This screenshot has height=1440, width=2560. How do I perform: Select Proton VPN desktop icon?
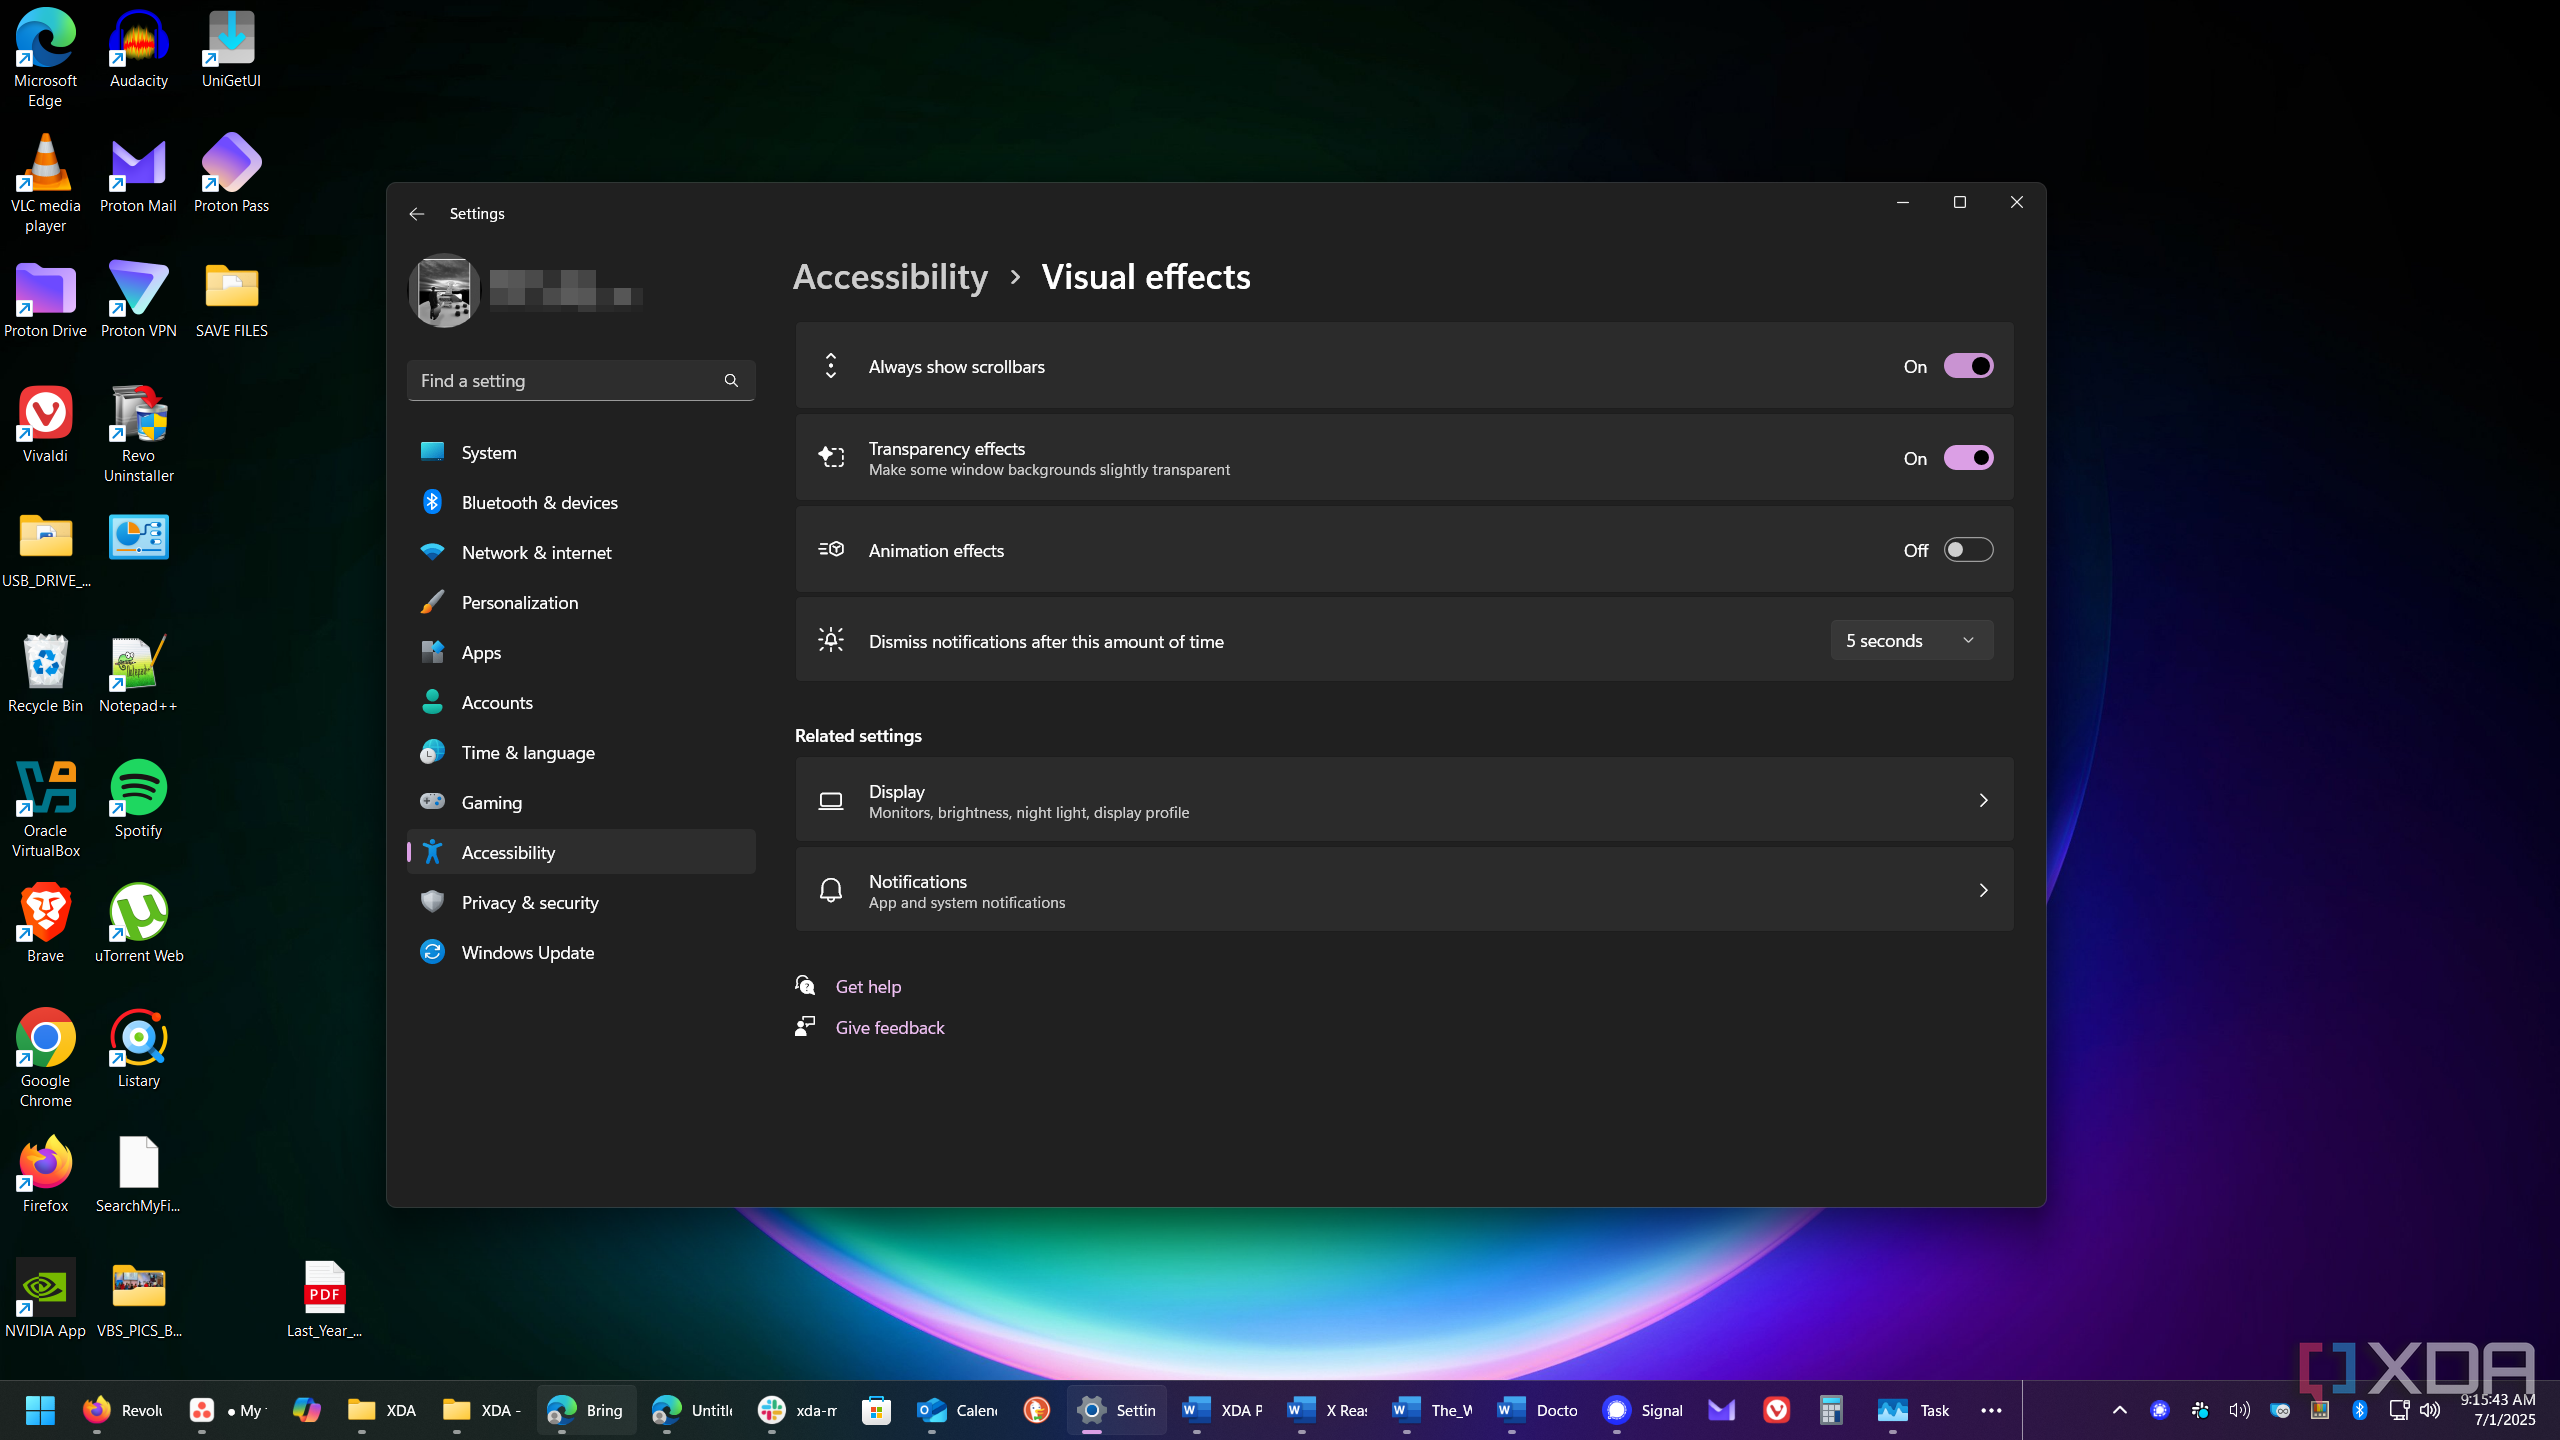(138, 300)
